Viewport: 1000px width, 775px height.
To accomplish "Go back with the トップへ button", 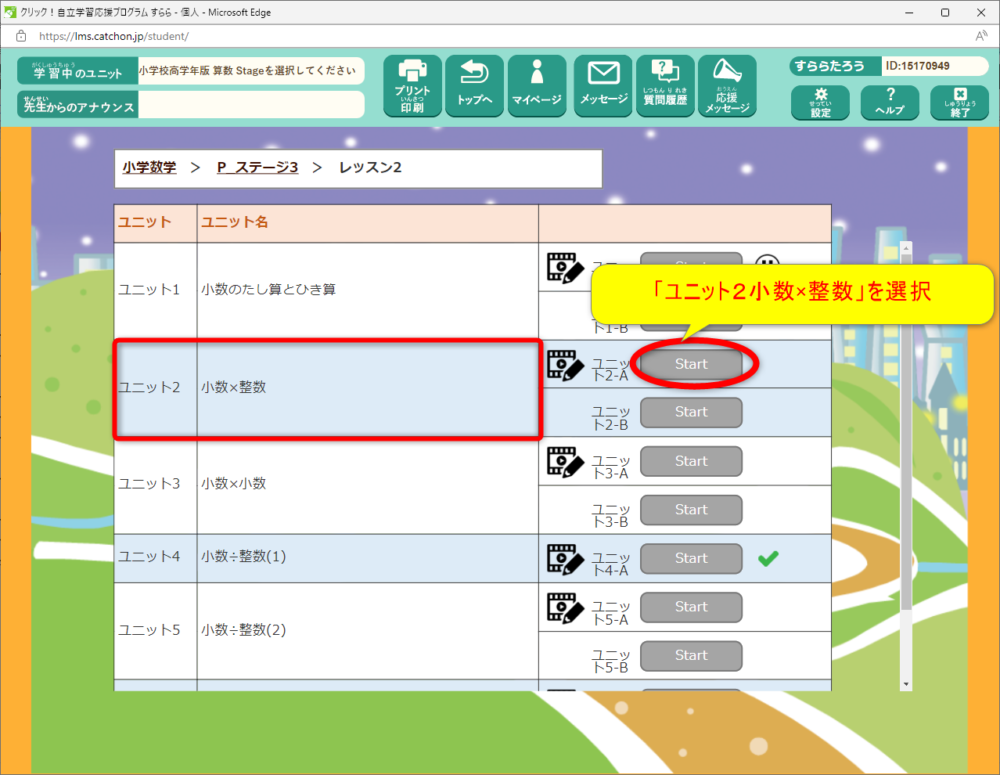I will tap(474, 85).
